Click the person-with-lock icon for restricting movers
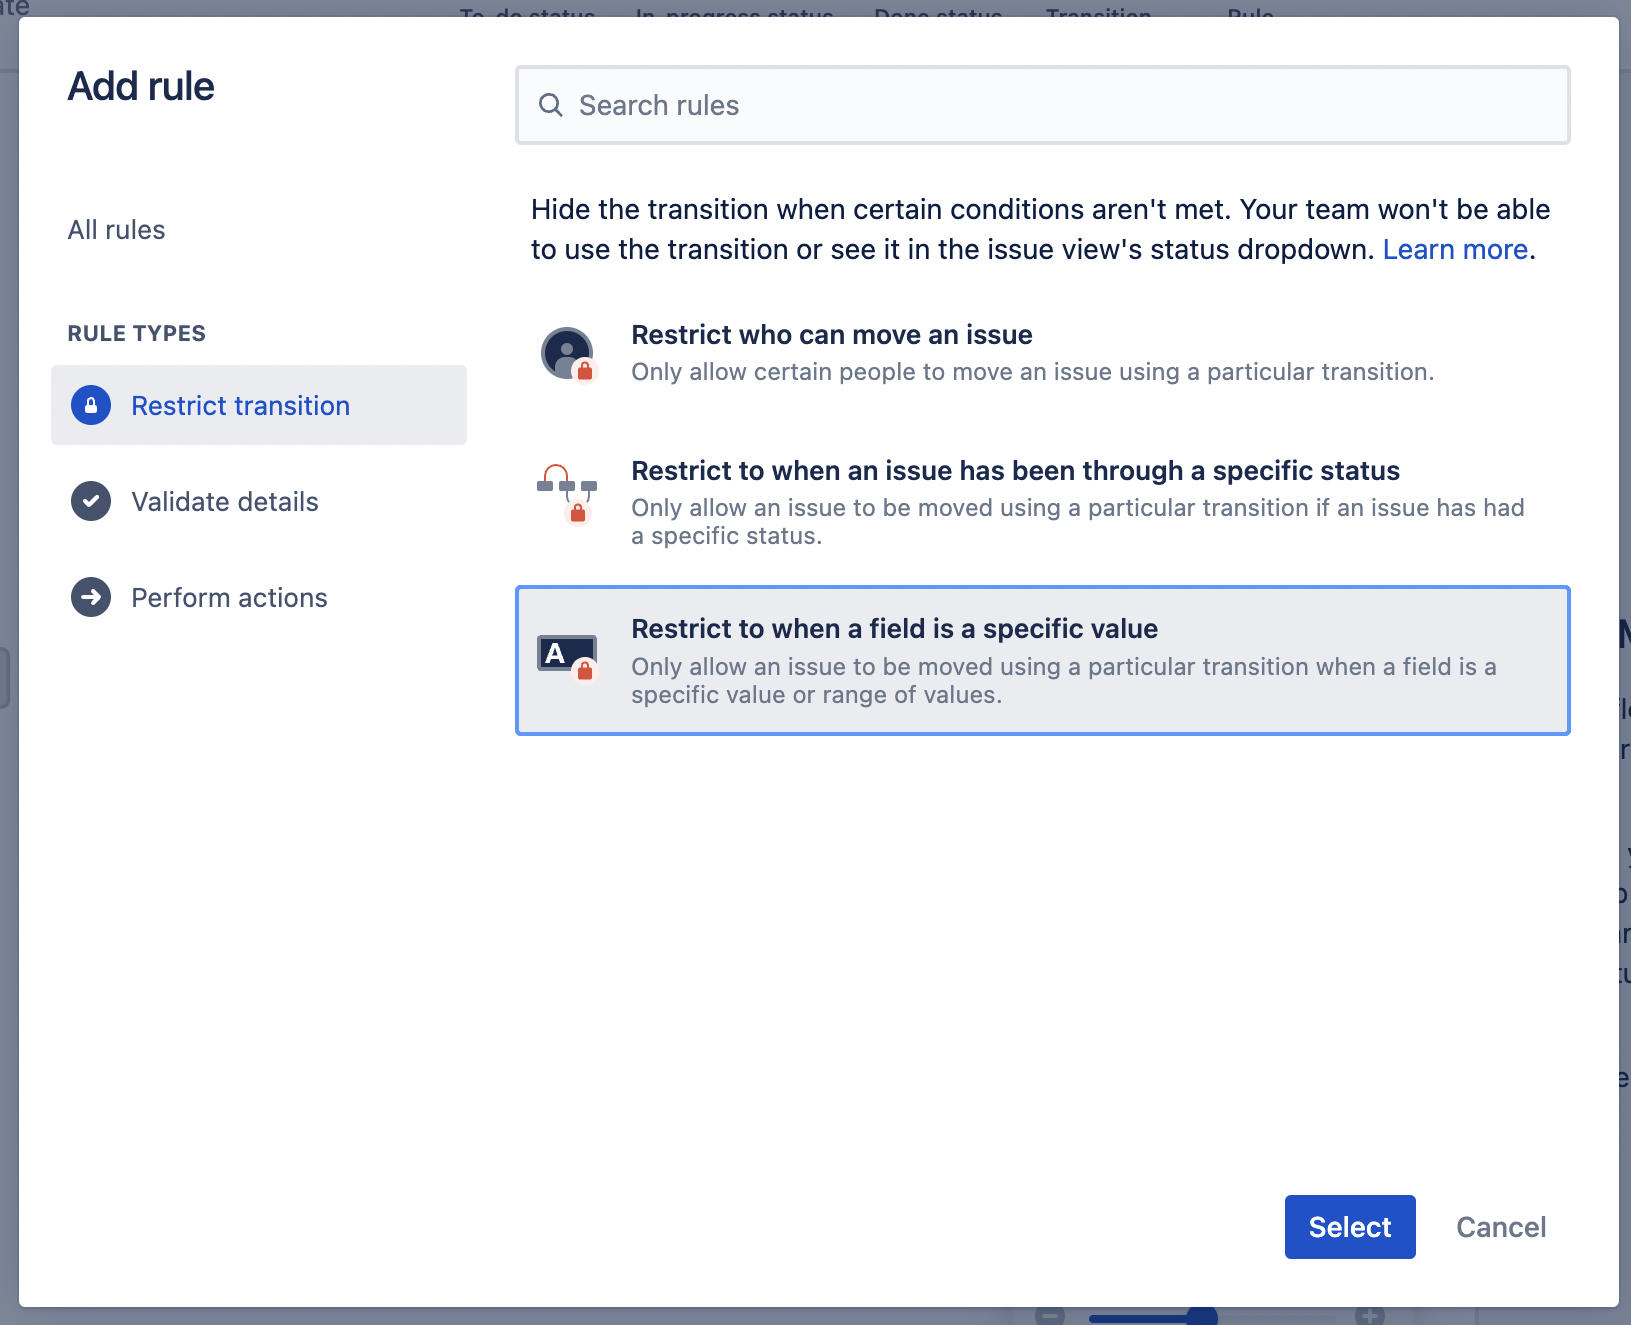 [x=568, y=354]
